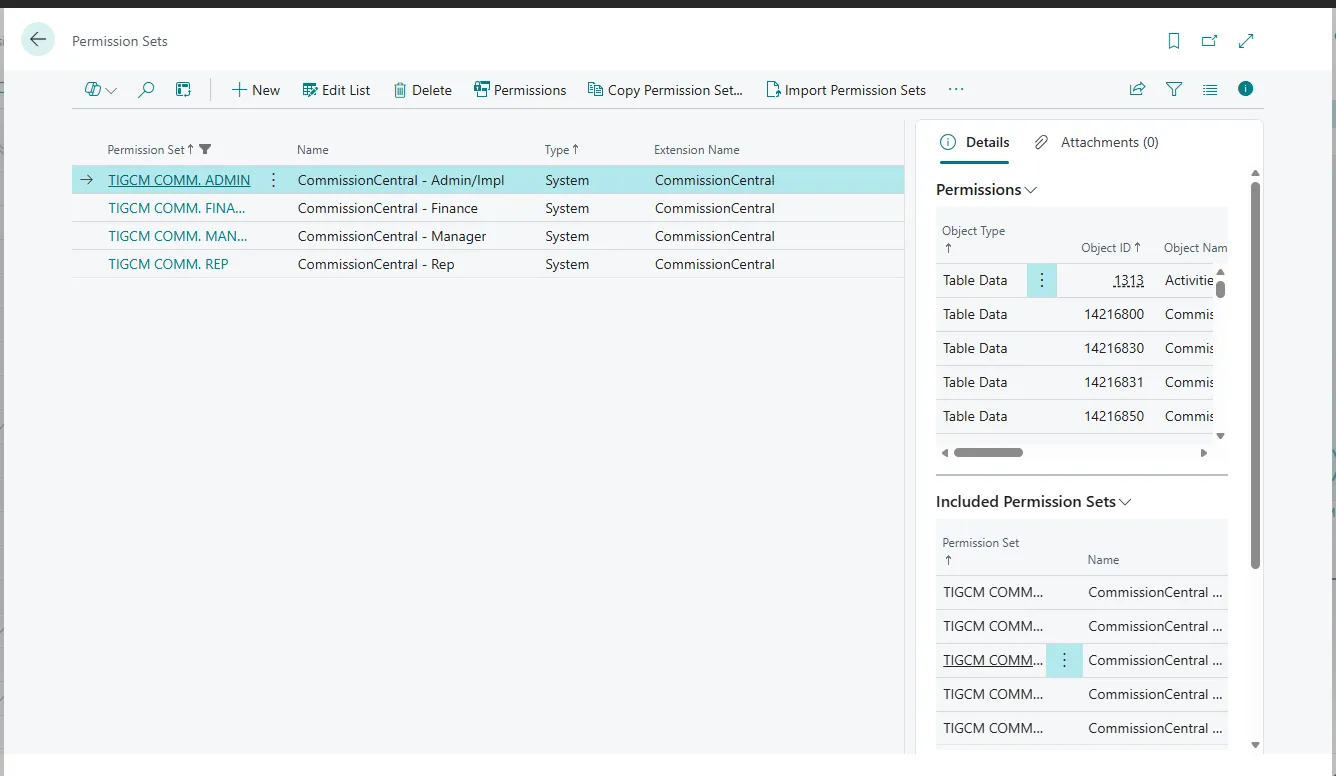The width and height of the screenshot is (1336, 776).
Task: Click the search magnifier icon in the toolbar
Action: (146, 90)
